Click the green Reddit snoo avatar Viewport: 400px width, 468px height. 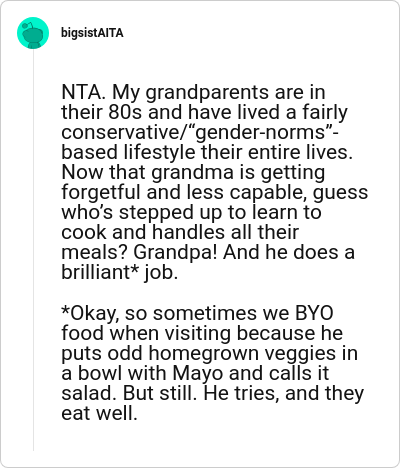point(33,33)
